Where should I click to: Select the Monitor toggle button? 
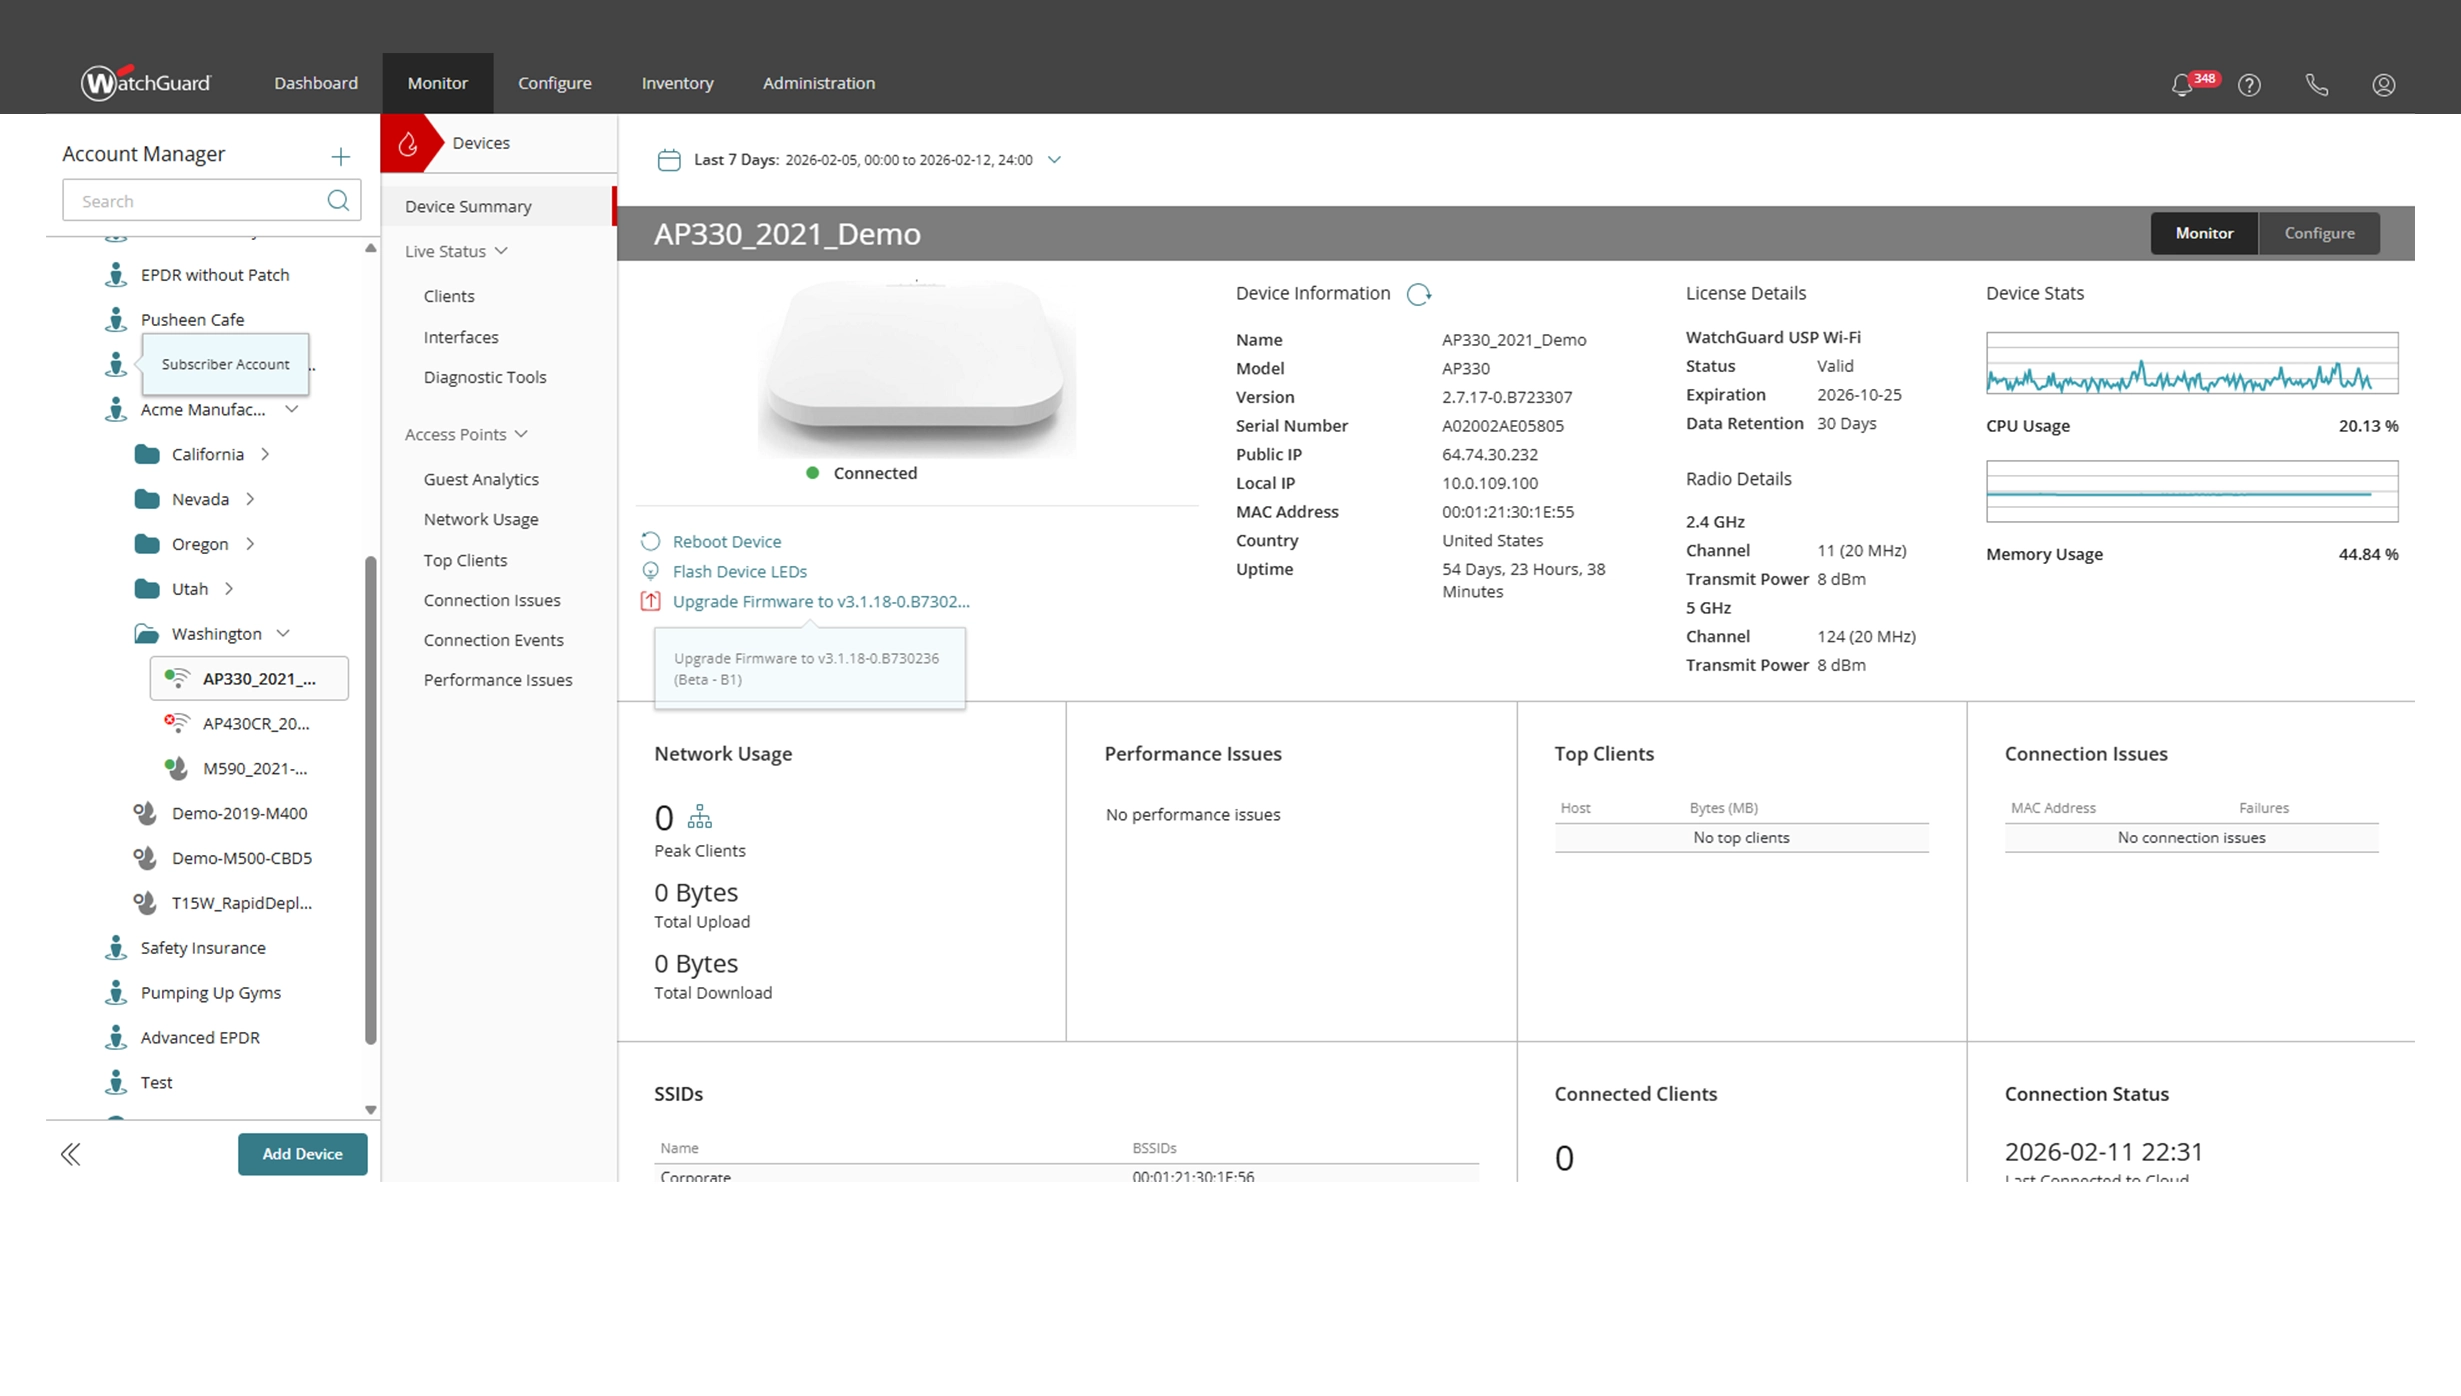click(2204, 233)
